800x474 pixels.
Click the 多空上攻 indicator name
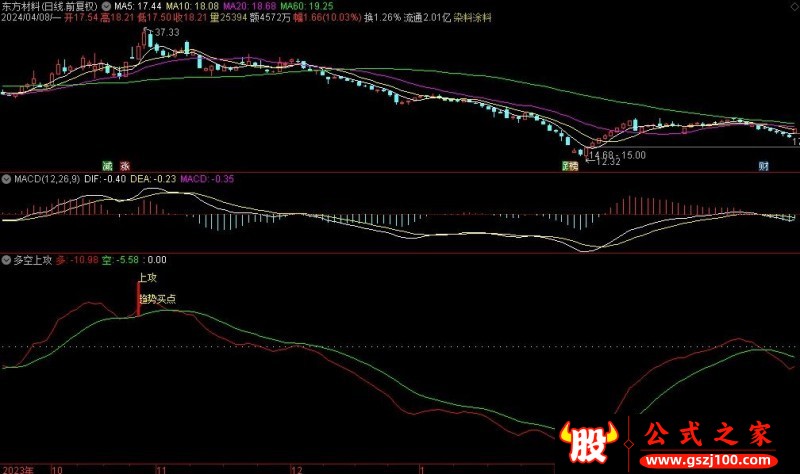33,260
